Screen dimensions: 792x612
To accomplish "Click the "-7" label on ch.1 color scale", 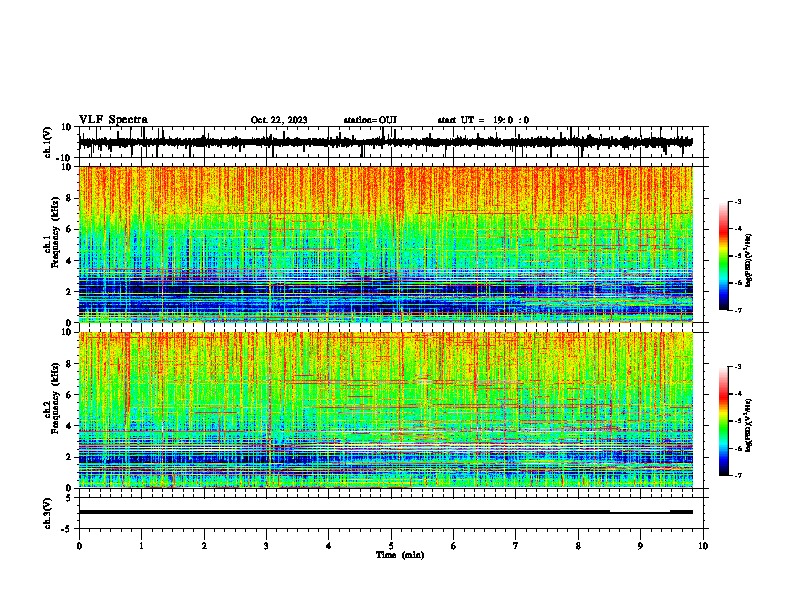I will pyautogui.click(x=738, y=310).
